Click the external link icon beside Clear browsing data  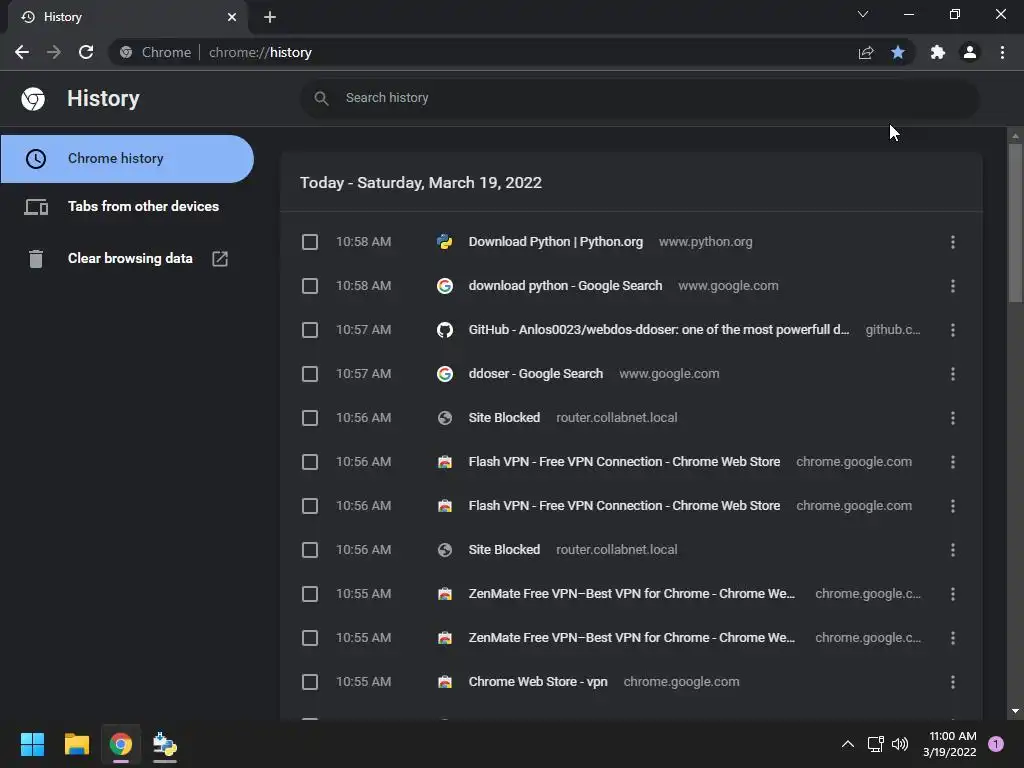click(220, 259)
